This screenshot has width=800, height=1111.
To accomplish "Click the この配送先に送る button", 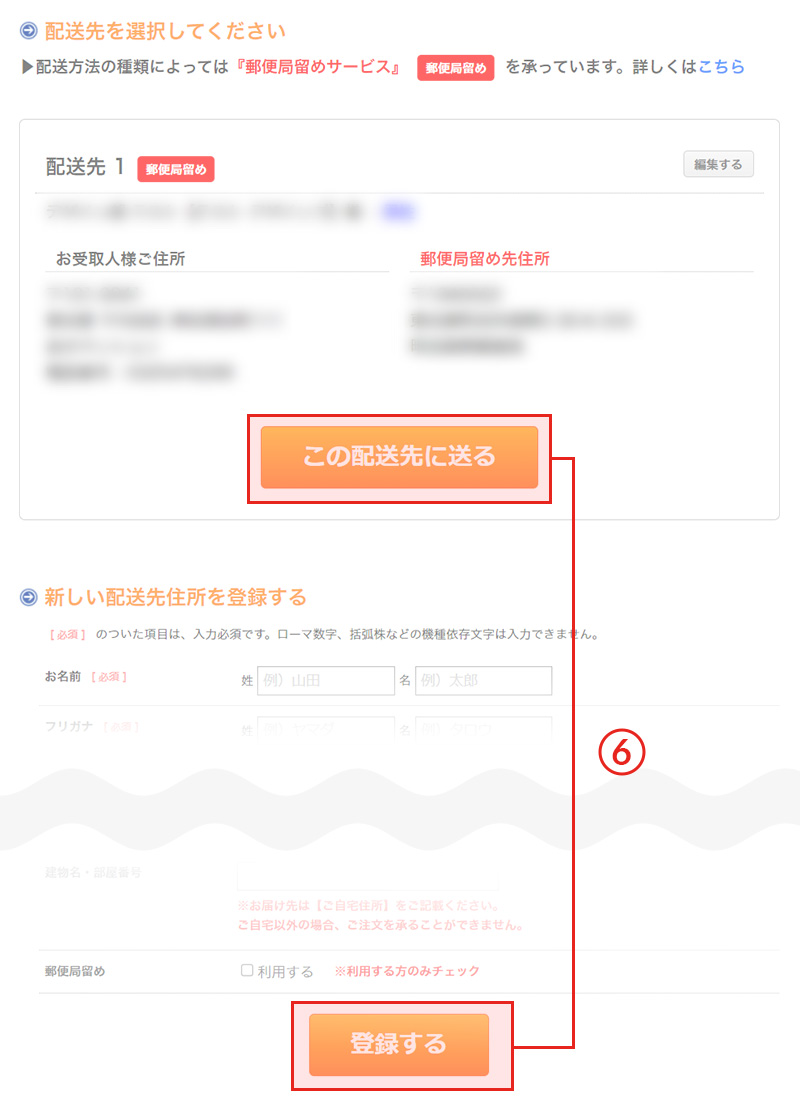I will coord(399,457).
